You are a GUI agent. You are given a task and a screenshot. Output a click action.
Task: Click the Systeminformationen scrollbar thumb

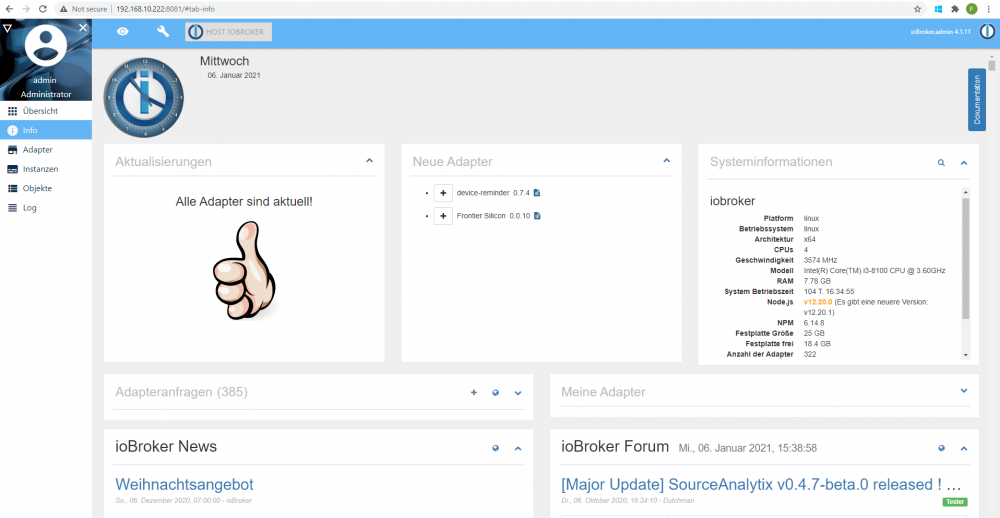(966, 258)
